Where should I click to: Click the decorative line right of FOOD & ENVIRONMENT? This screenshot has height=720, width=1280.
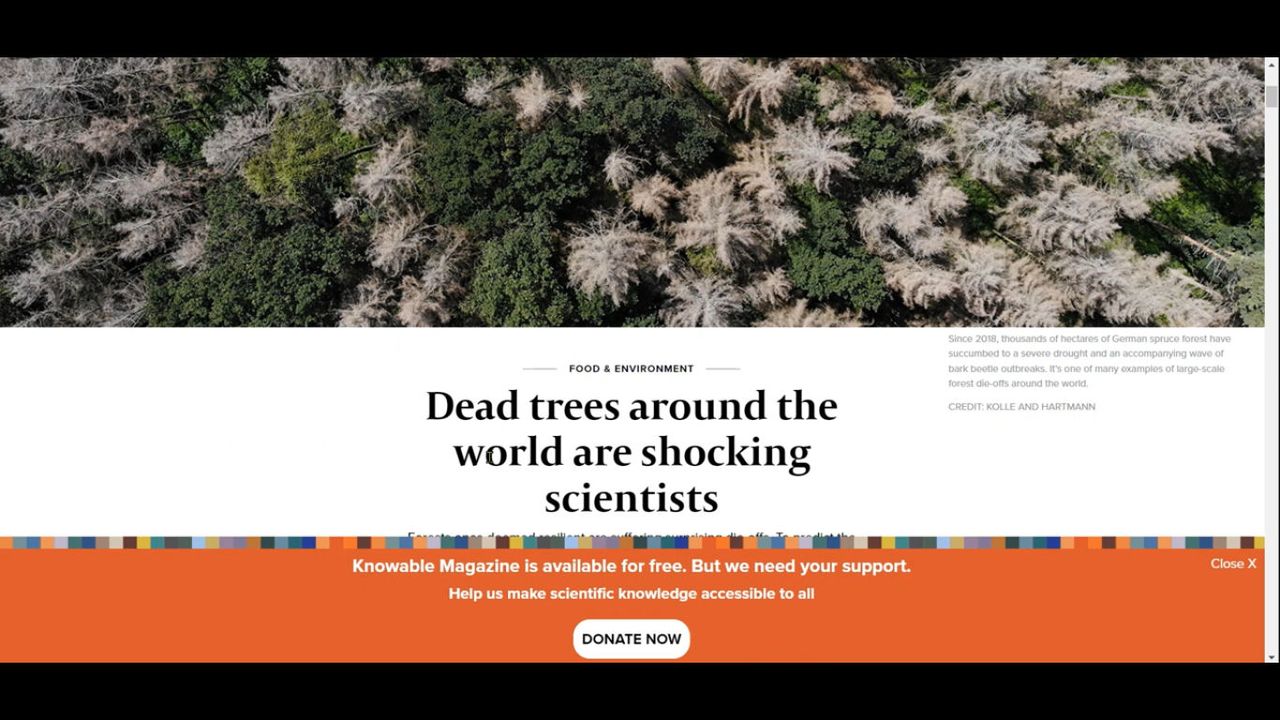point(722,369)
